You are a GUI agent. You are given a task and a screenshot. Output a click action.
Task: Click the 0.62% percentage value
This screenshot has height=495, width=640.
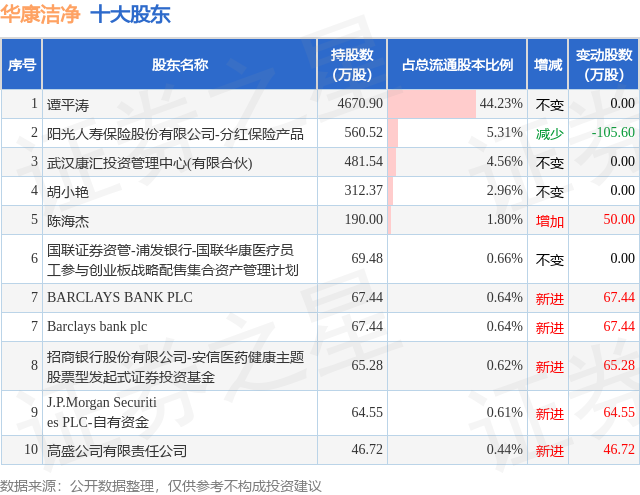point(504,365)
